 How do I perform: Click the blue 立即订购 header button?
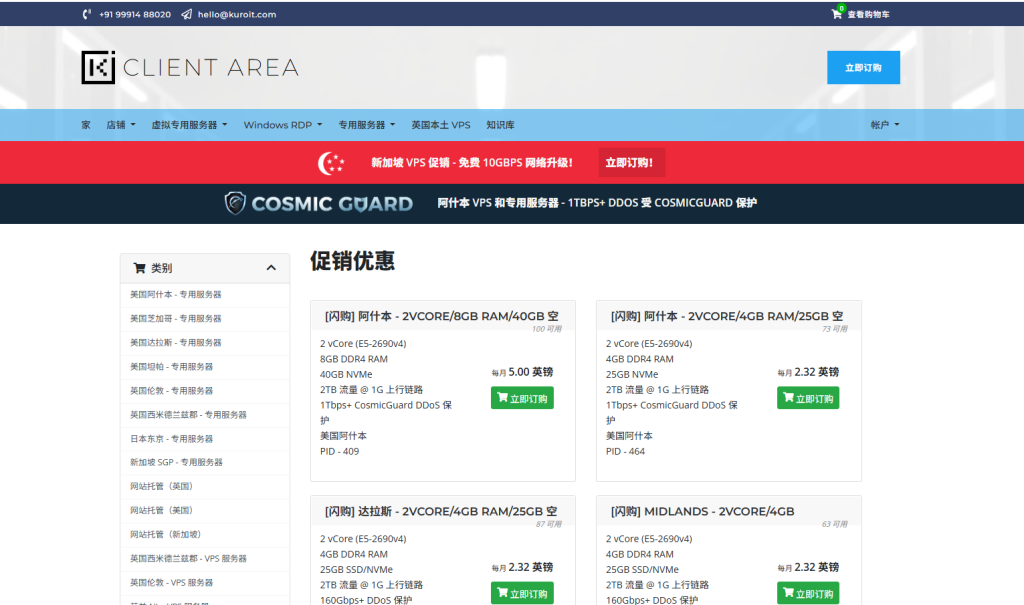click(x=863, y=67)
